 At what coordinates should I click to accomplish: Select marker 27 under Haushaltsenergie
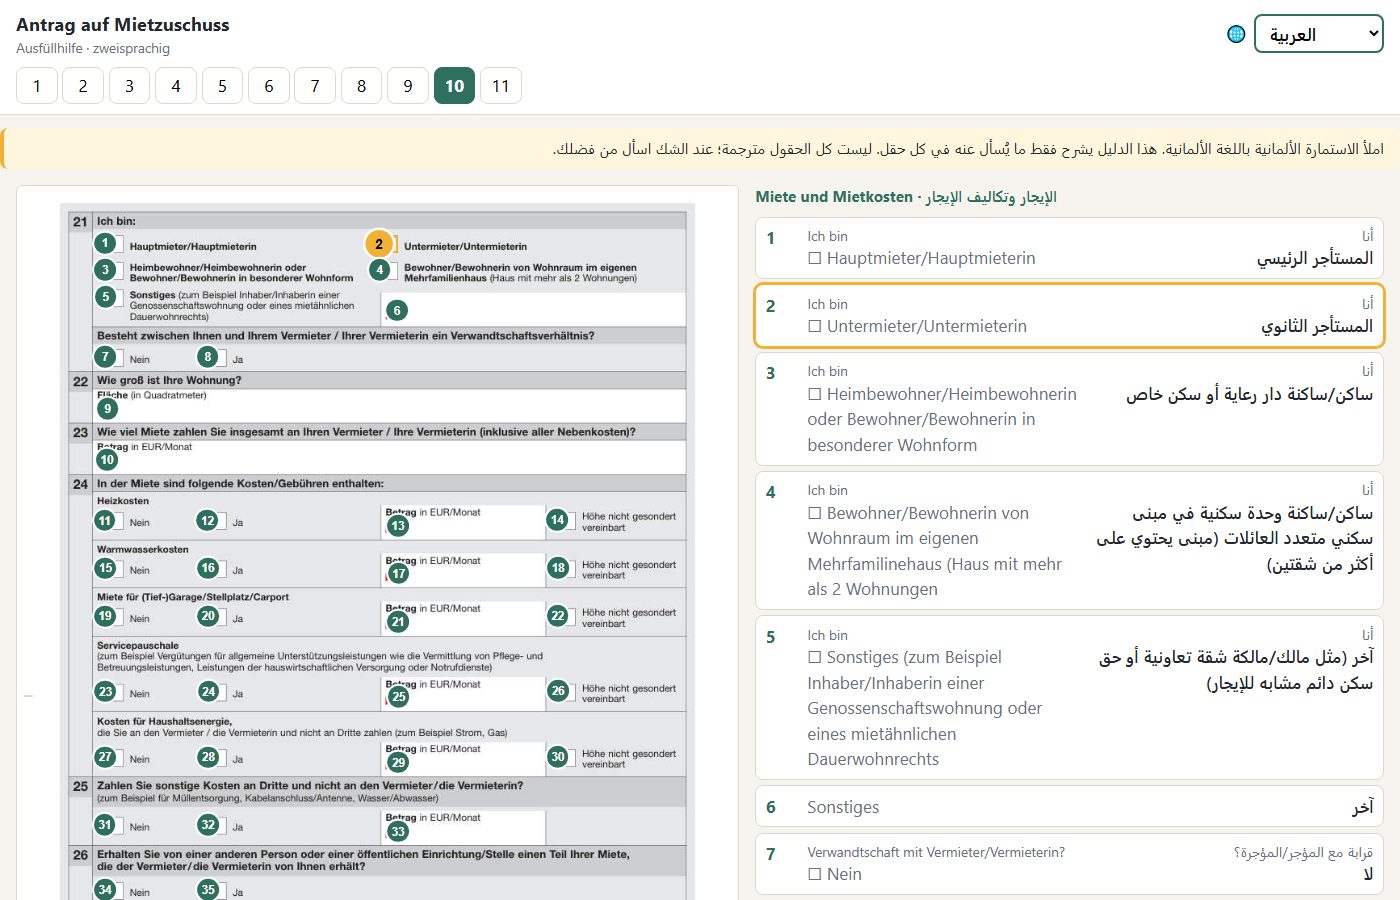pos(105,757)
